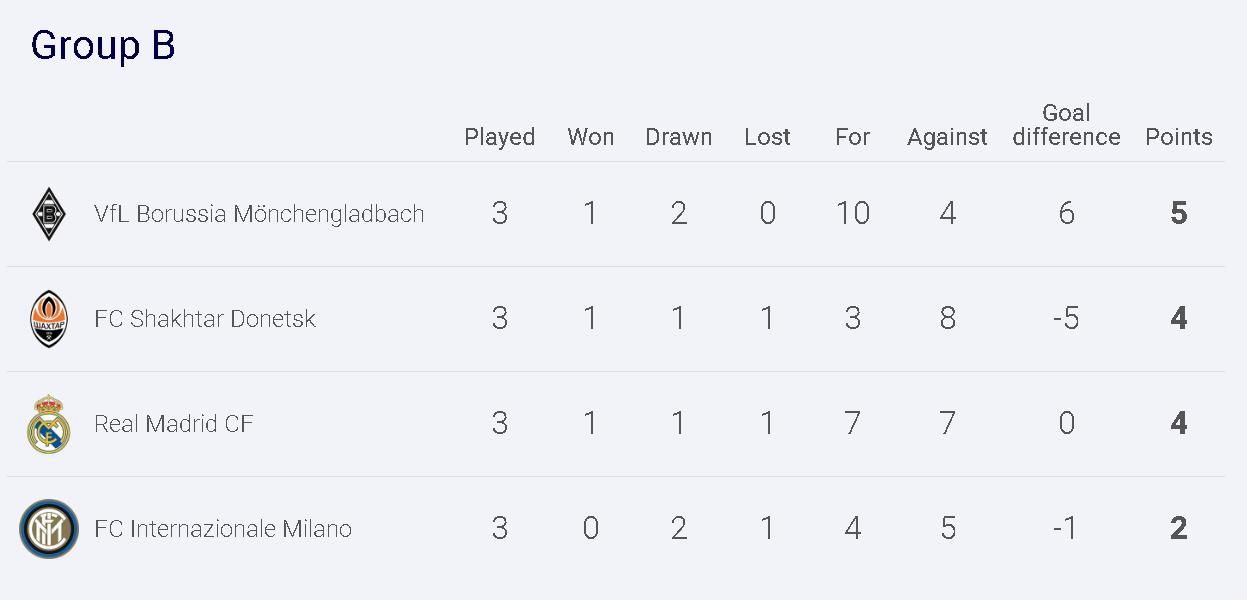The width and height of the screenshot is (1247, 600).
Task: Click the Won column header
Action: (x=590, y=137)
